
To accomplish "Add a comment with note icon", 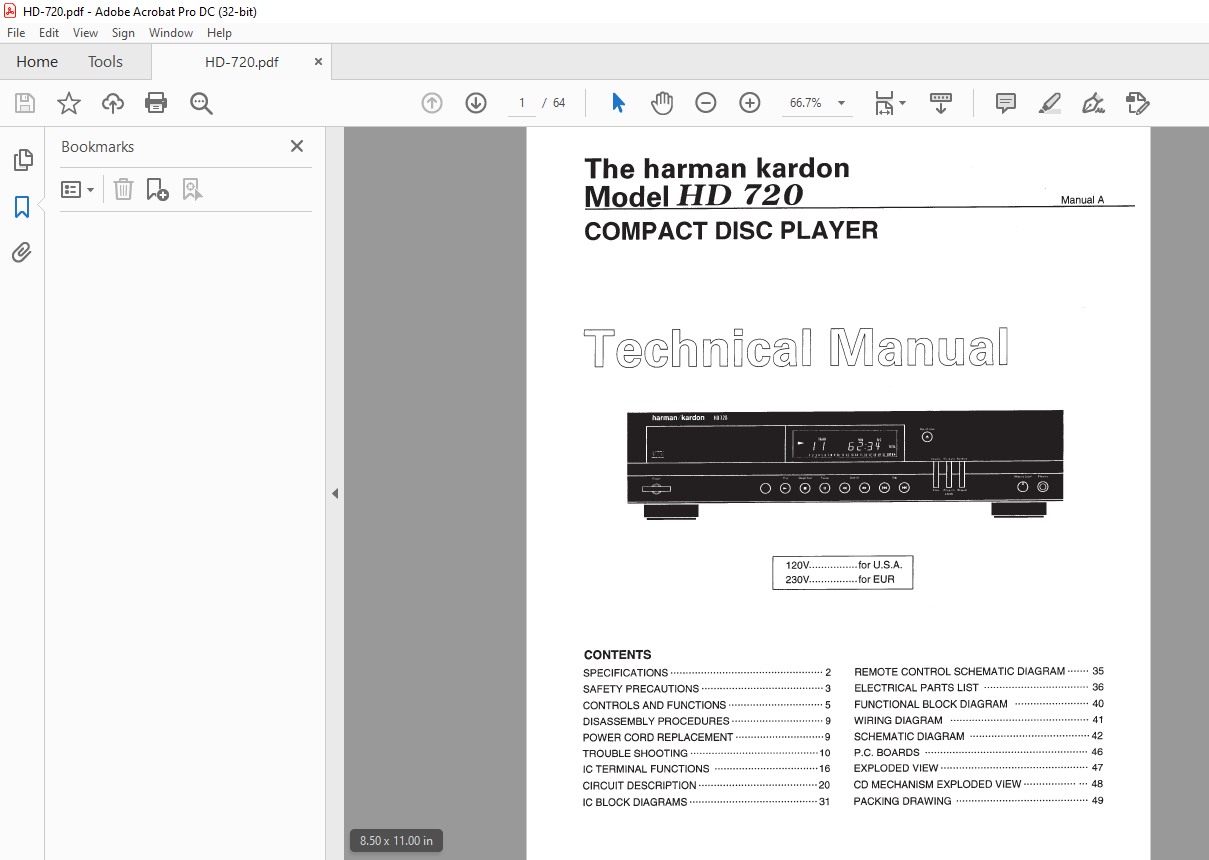I will point(1006,103).
